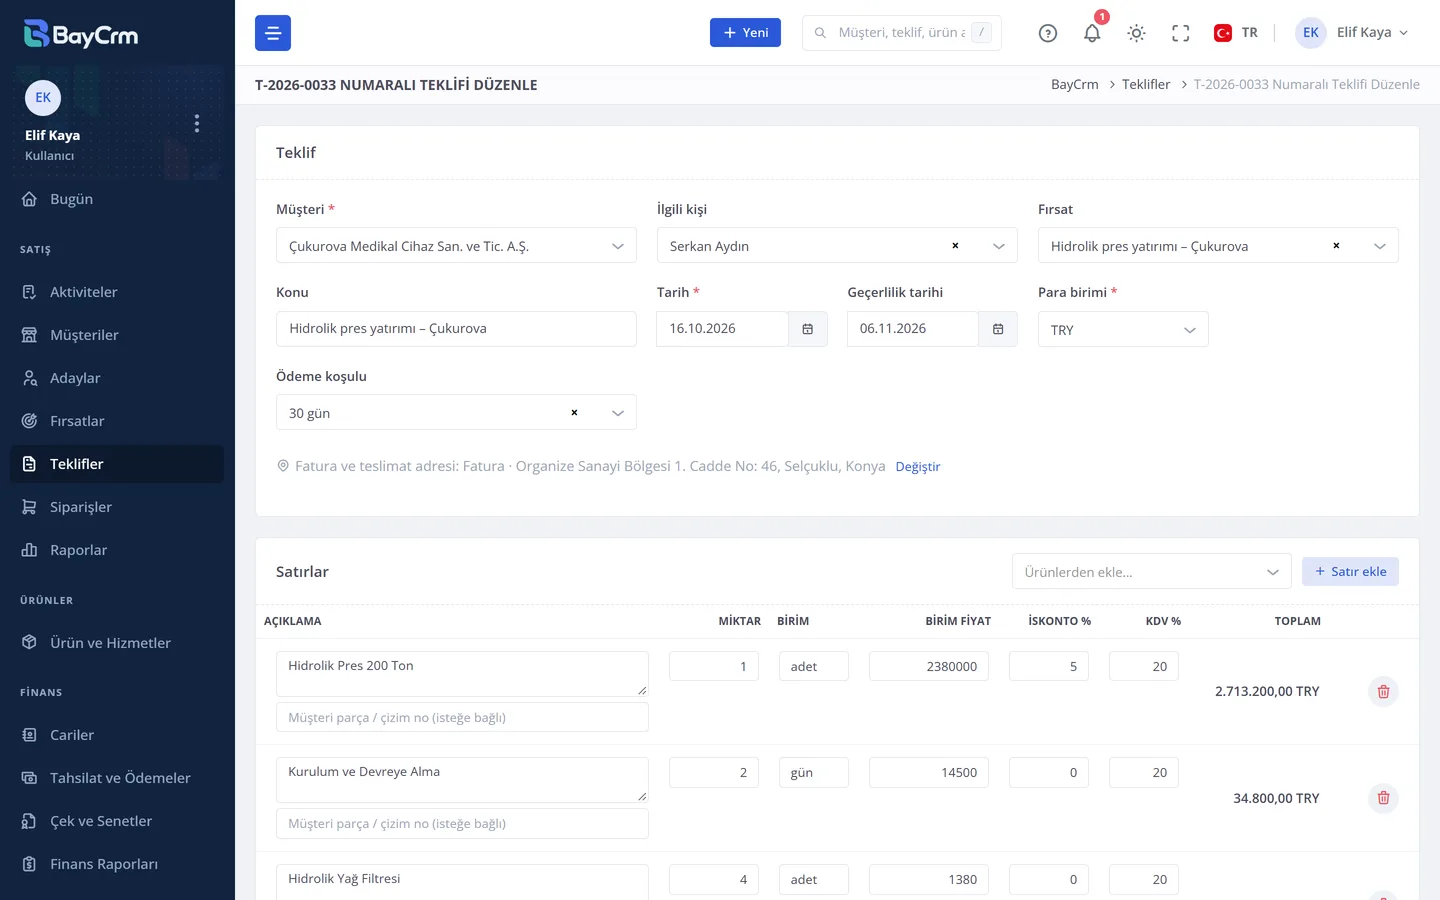1440x900 pixels.
Task: Clear the 30 gün payment term
Action: coord(574,413)
